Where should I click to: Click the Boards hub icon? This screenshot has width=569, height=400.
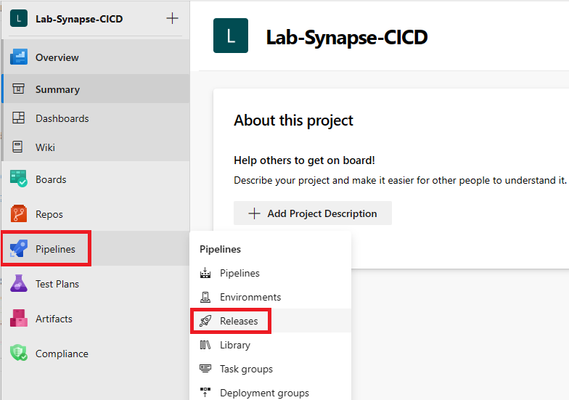(x=19, y=179)
